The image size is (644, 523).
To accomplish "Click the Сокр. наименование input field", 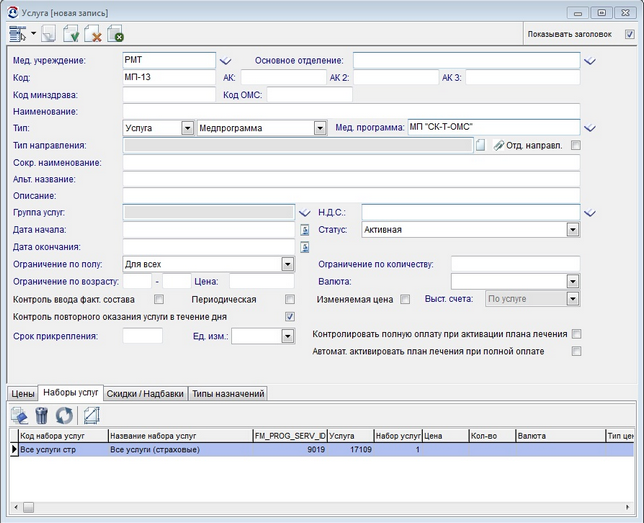I will [x=351, y=162].
